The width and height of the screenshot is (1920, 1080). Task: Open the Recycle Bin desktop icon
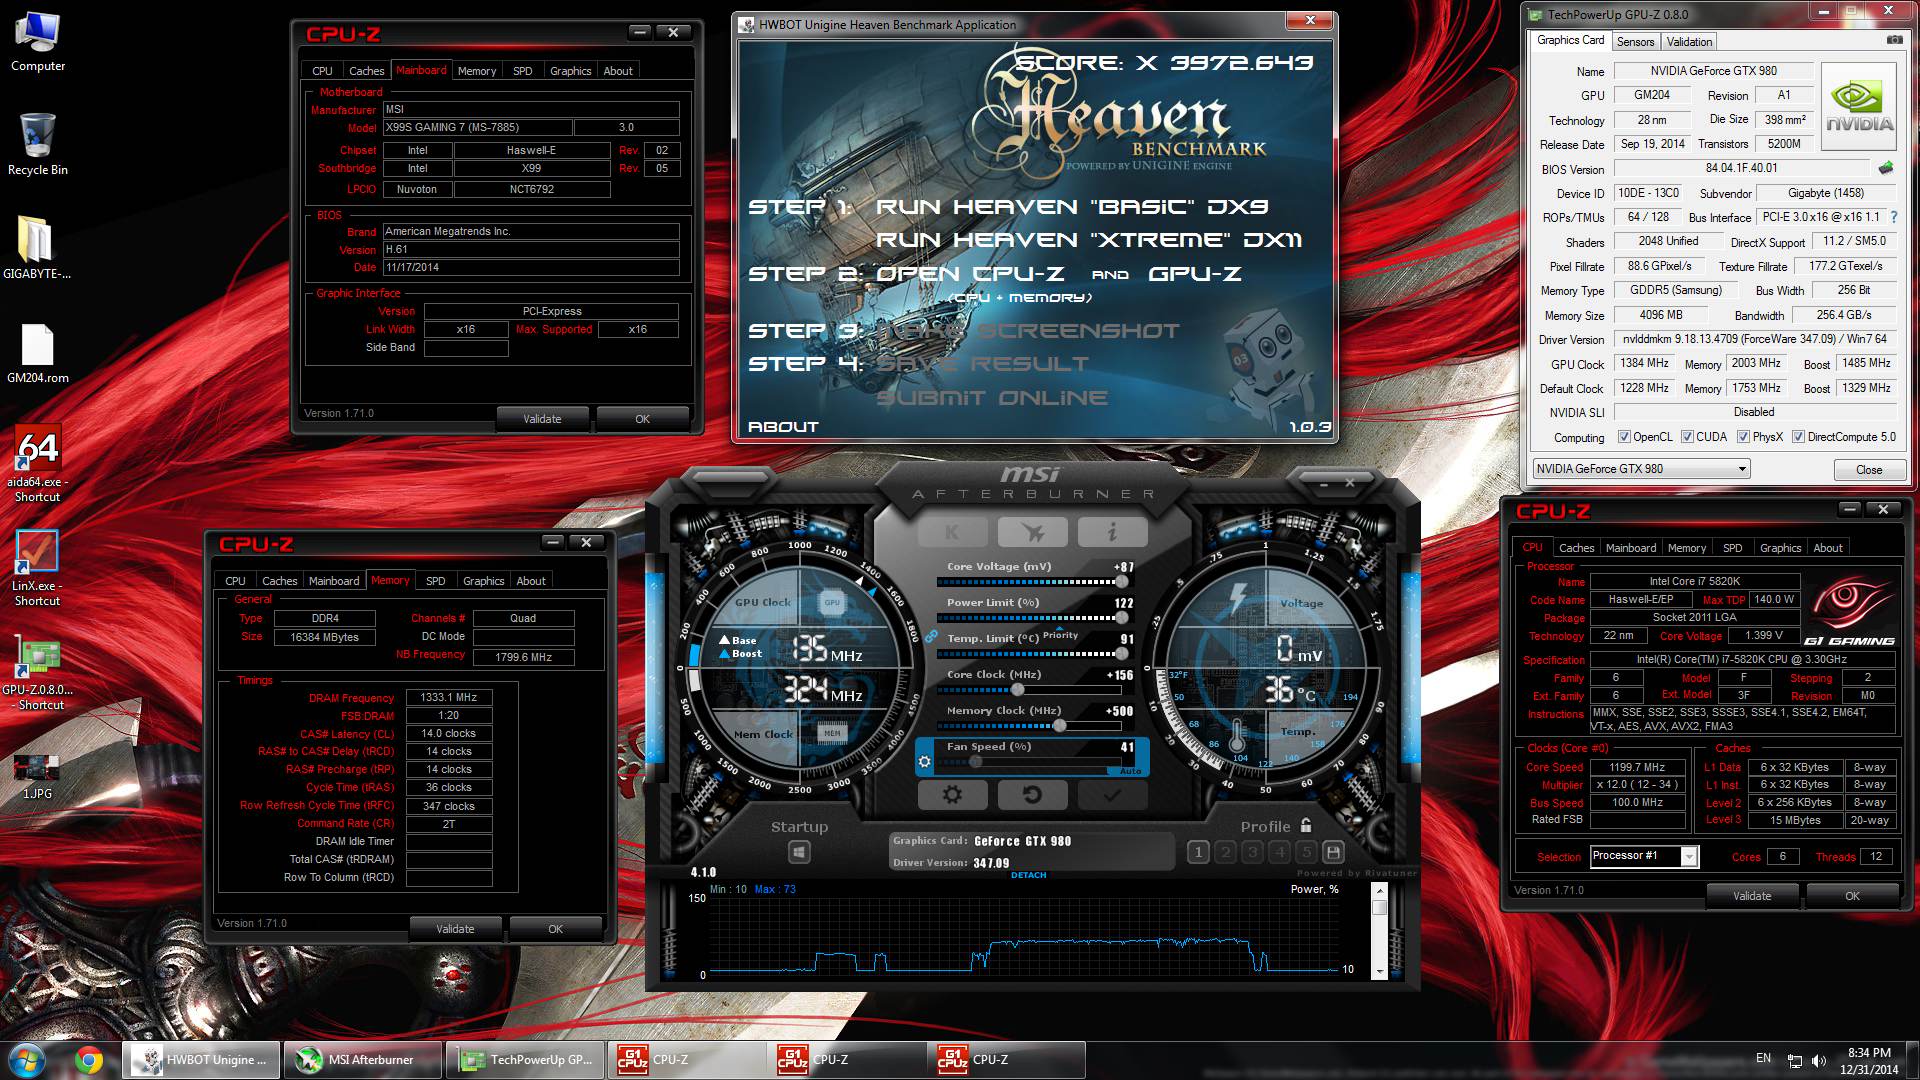[x=38, y=145]
